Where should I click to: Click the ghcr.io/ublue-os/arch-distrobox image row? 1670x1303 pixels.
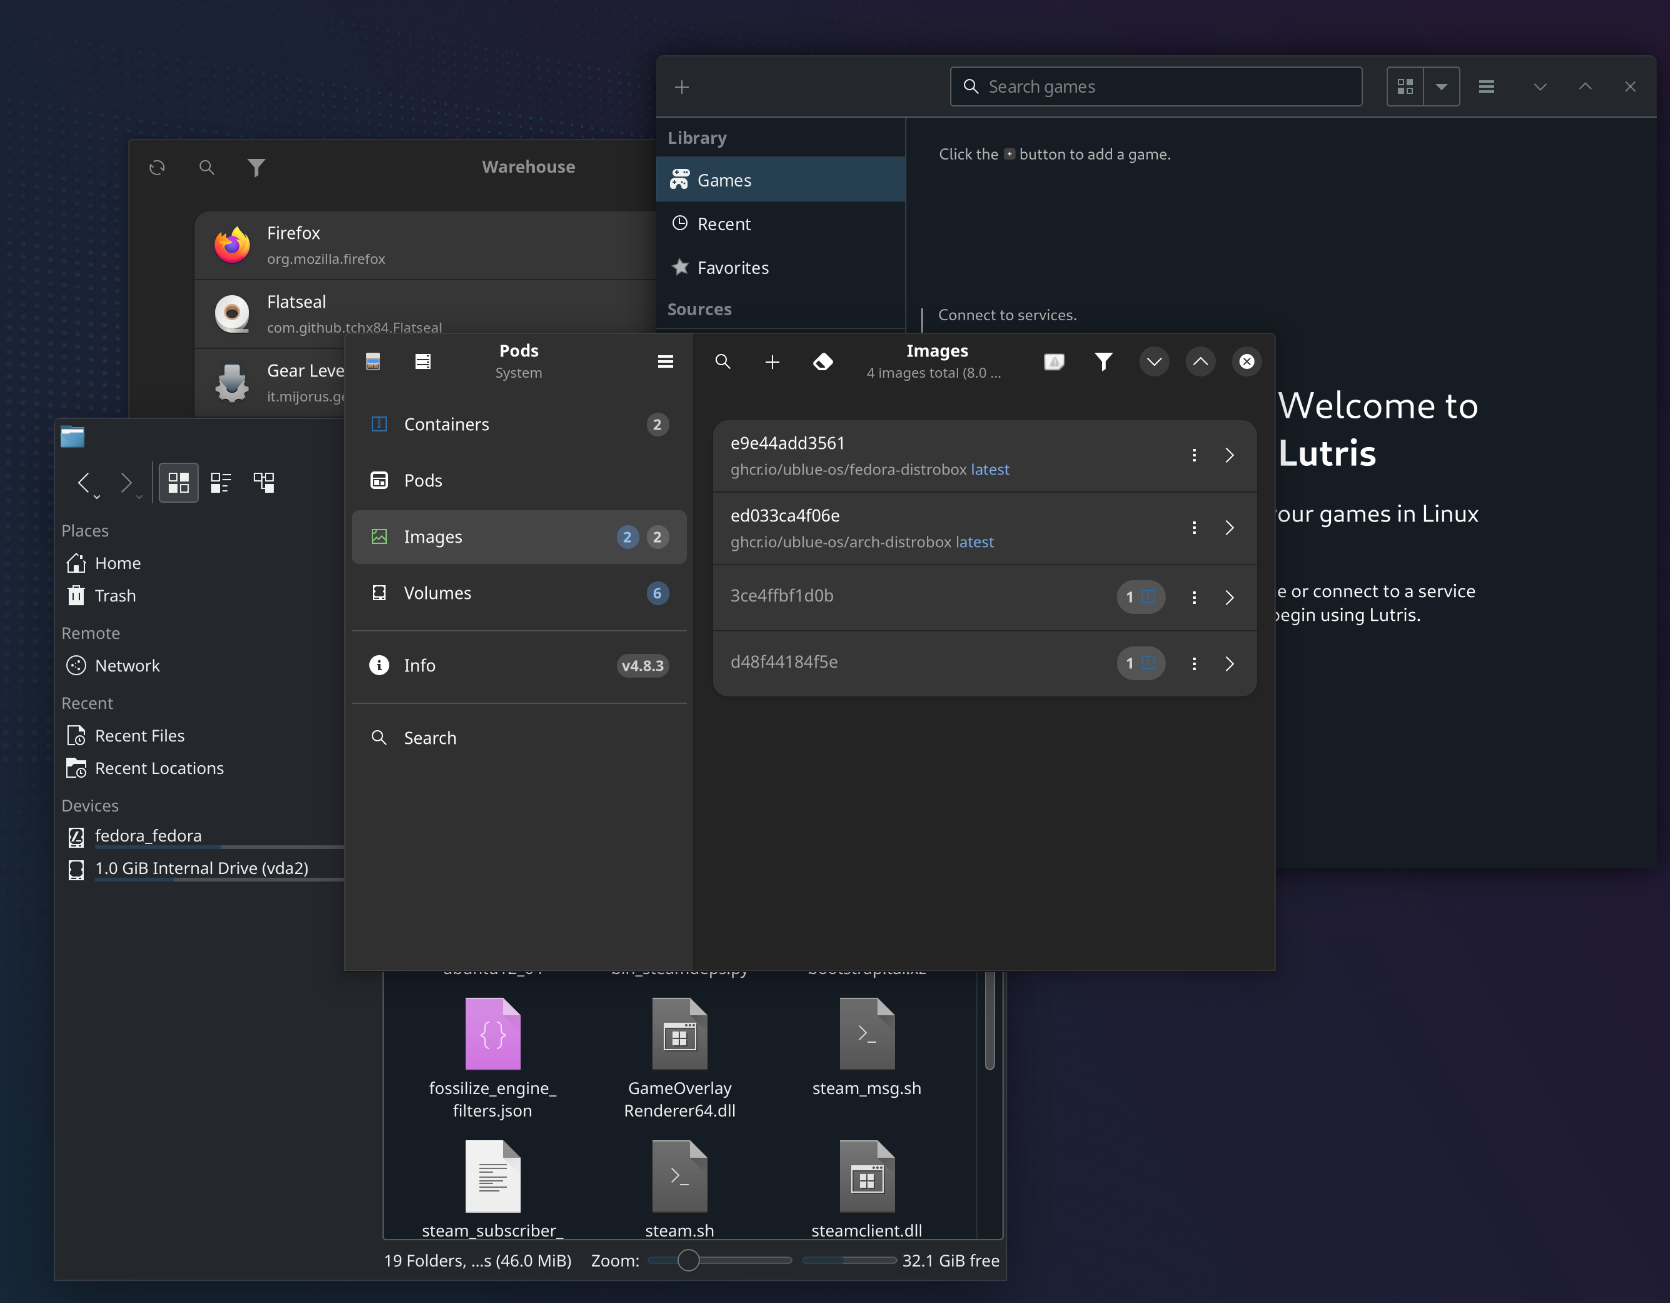984,528
